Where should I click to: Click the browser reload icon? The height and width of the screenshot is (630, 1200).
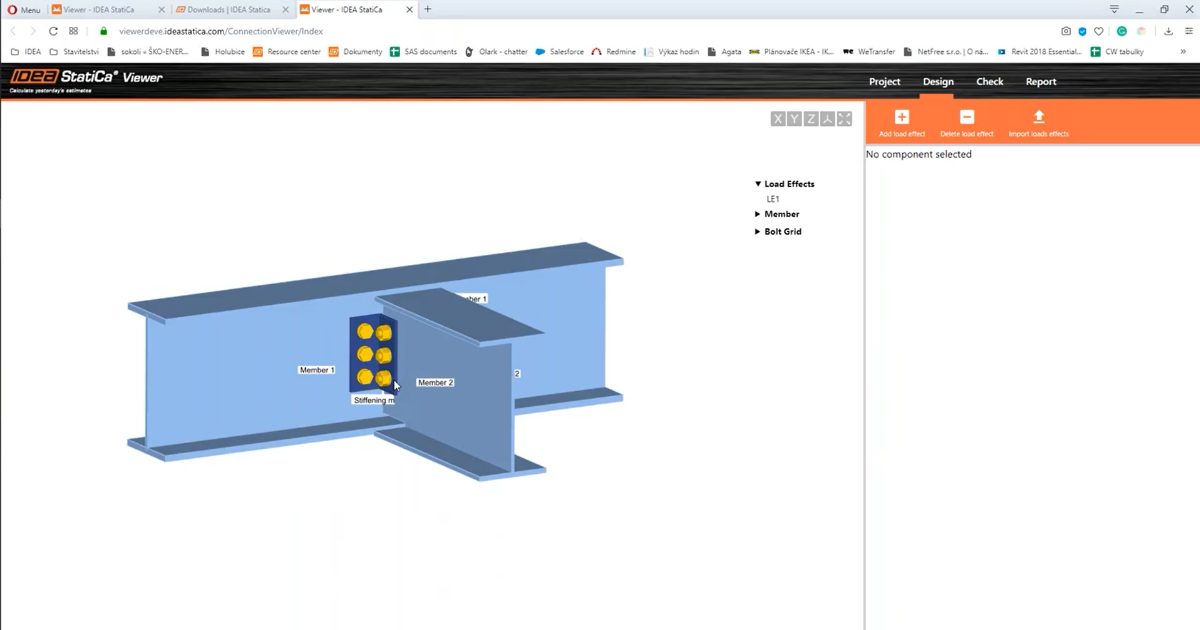click(x=53, y=31)
